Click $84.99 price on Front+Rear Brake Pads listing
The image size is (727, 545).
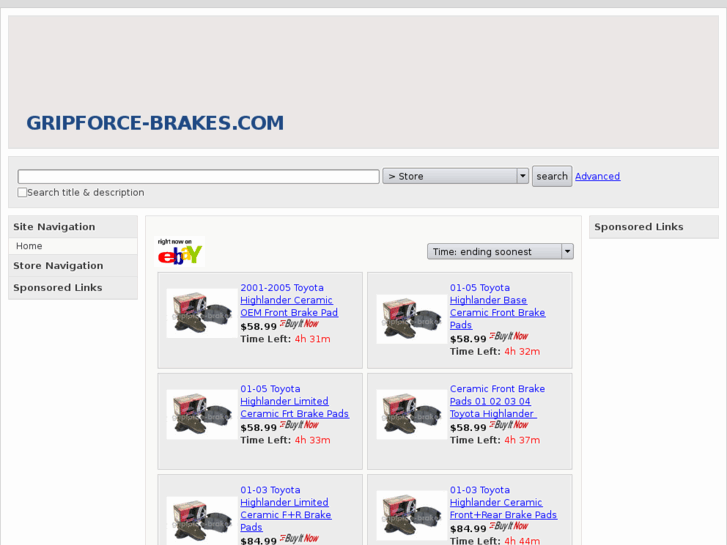click(468, 529)
